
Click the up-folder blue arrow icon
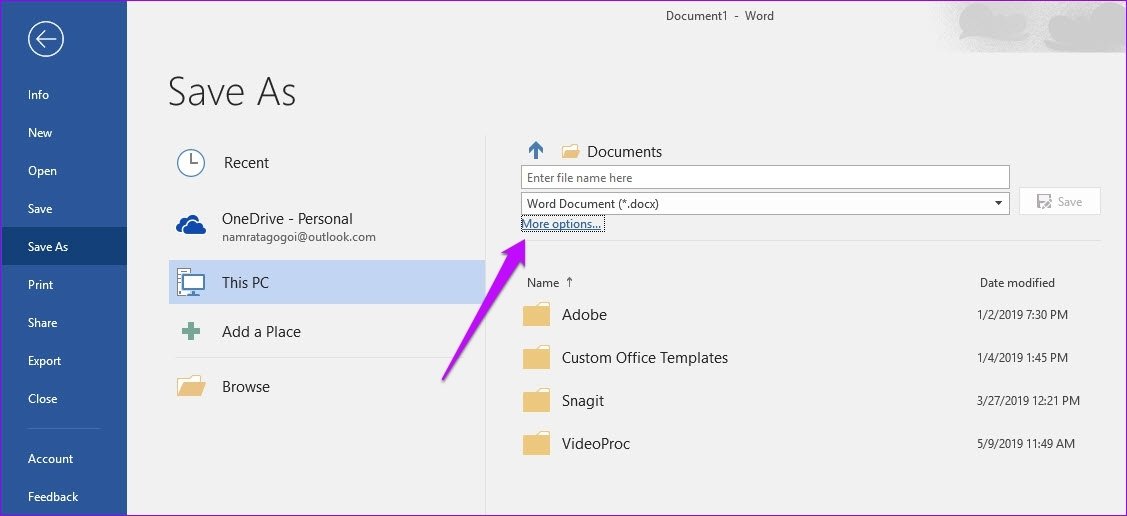coord(536,150)
